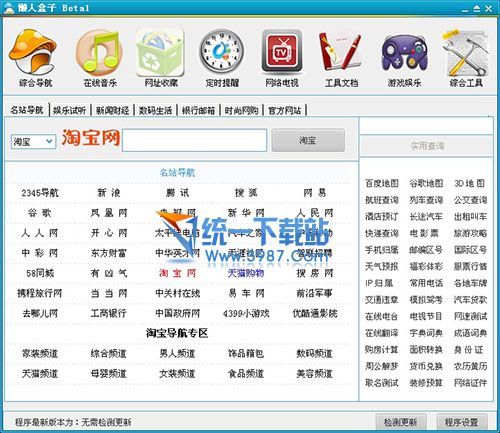Open the 谷歌地图 query link

click(x=426, y=183)
